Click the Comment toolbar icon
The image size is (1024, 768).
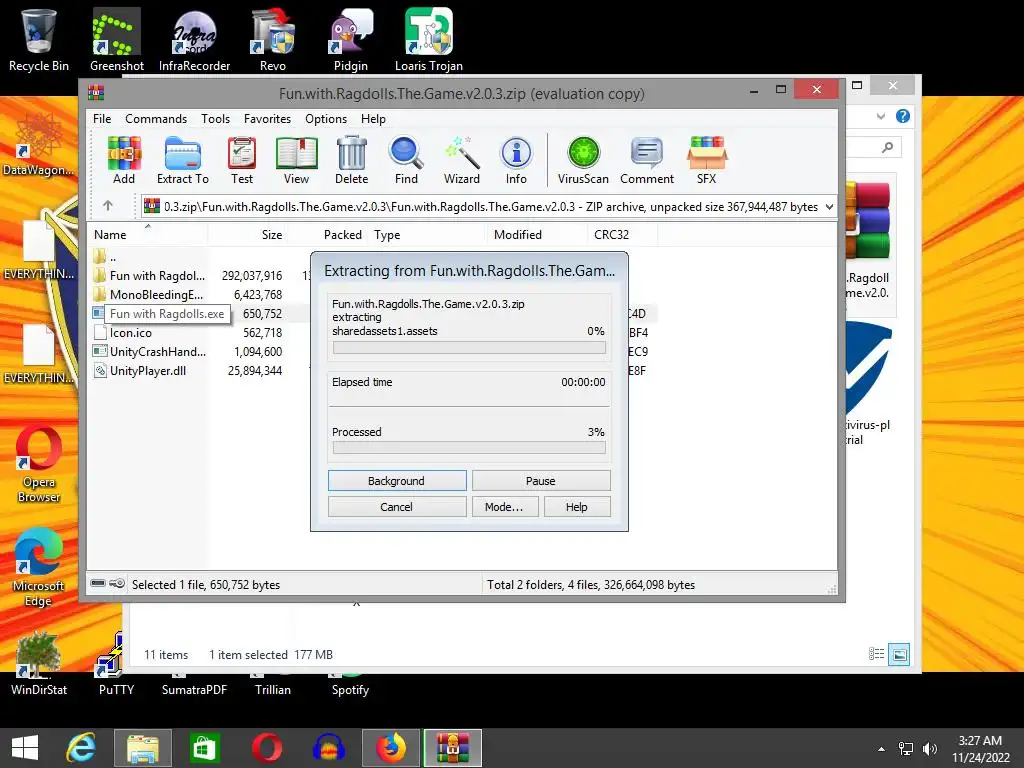pyautogui.click(x=647, y=161)
